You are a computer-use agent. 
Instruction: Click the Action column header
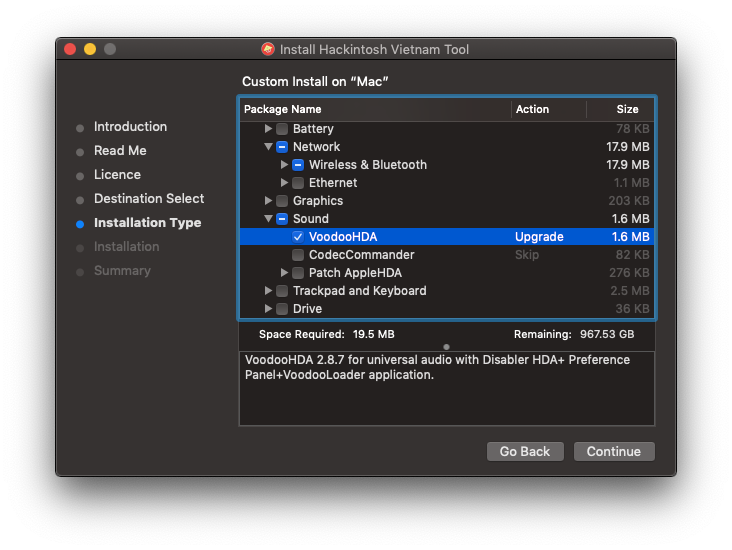tap(549, 109)
